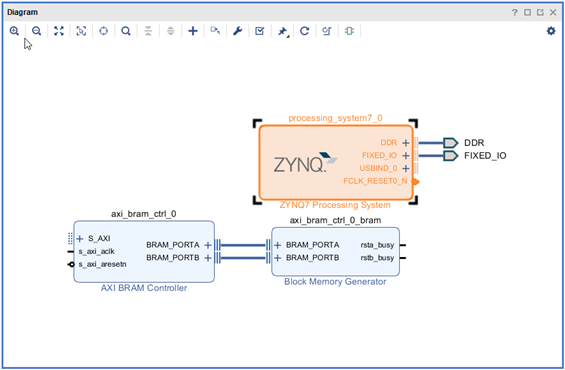Image resolution: width=565 pixels, height=370 pixels.
Task: Expand BRAM_PORTA on axi_bram_ctrl_0
Action: tap(208, 245)
